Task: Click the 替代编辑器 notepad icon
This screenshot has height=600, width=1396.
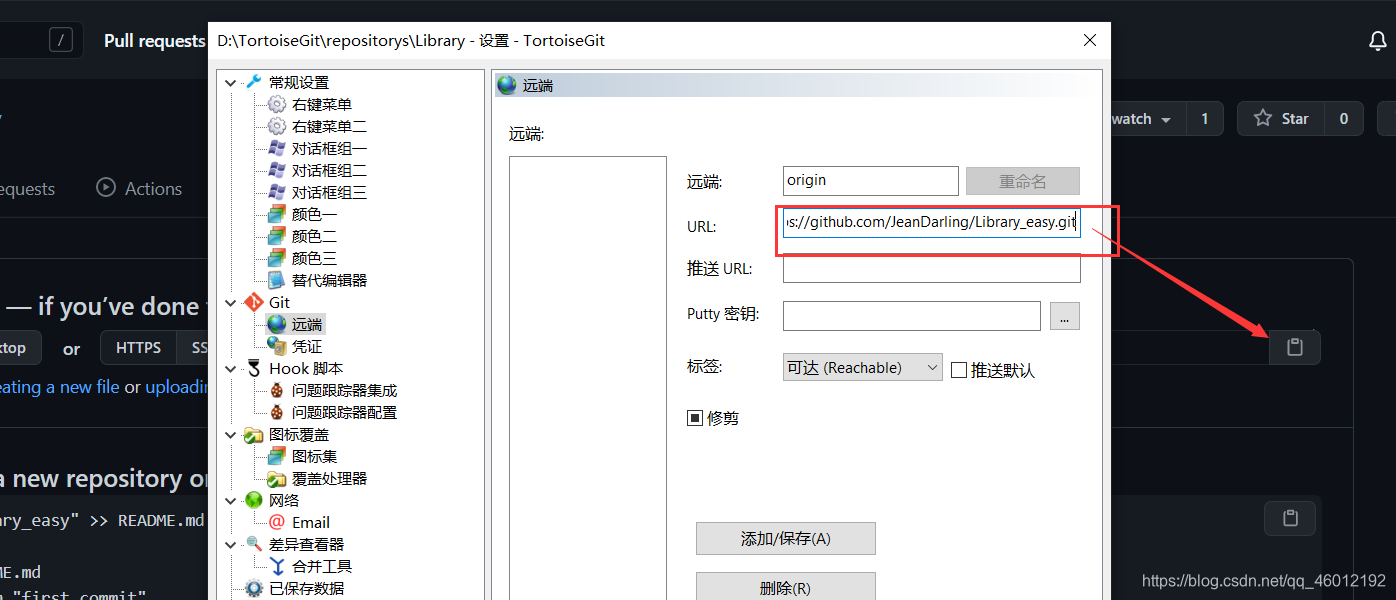Action: [x=276, y=280]
